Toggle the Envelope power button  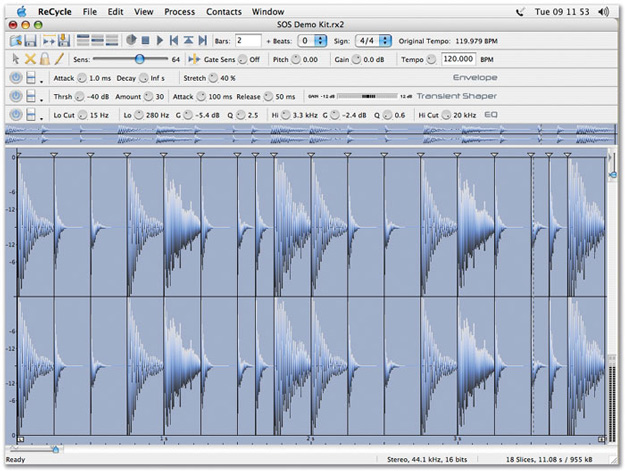[x=16, y=78]
